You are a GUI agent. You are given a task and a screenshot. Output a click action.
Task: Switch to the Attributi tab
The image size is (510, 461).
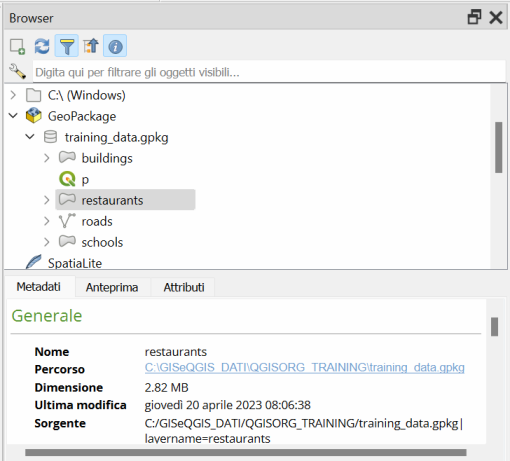[x=184, y=287]
